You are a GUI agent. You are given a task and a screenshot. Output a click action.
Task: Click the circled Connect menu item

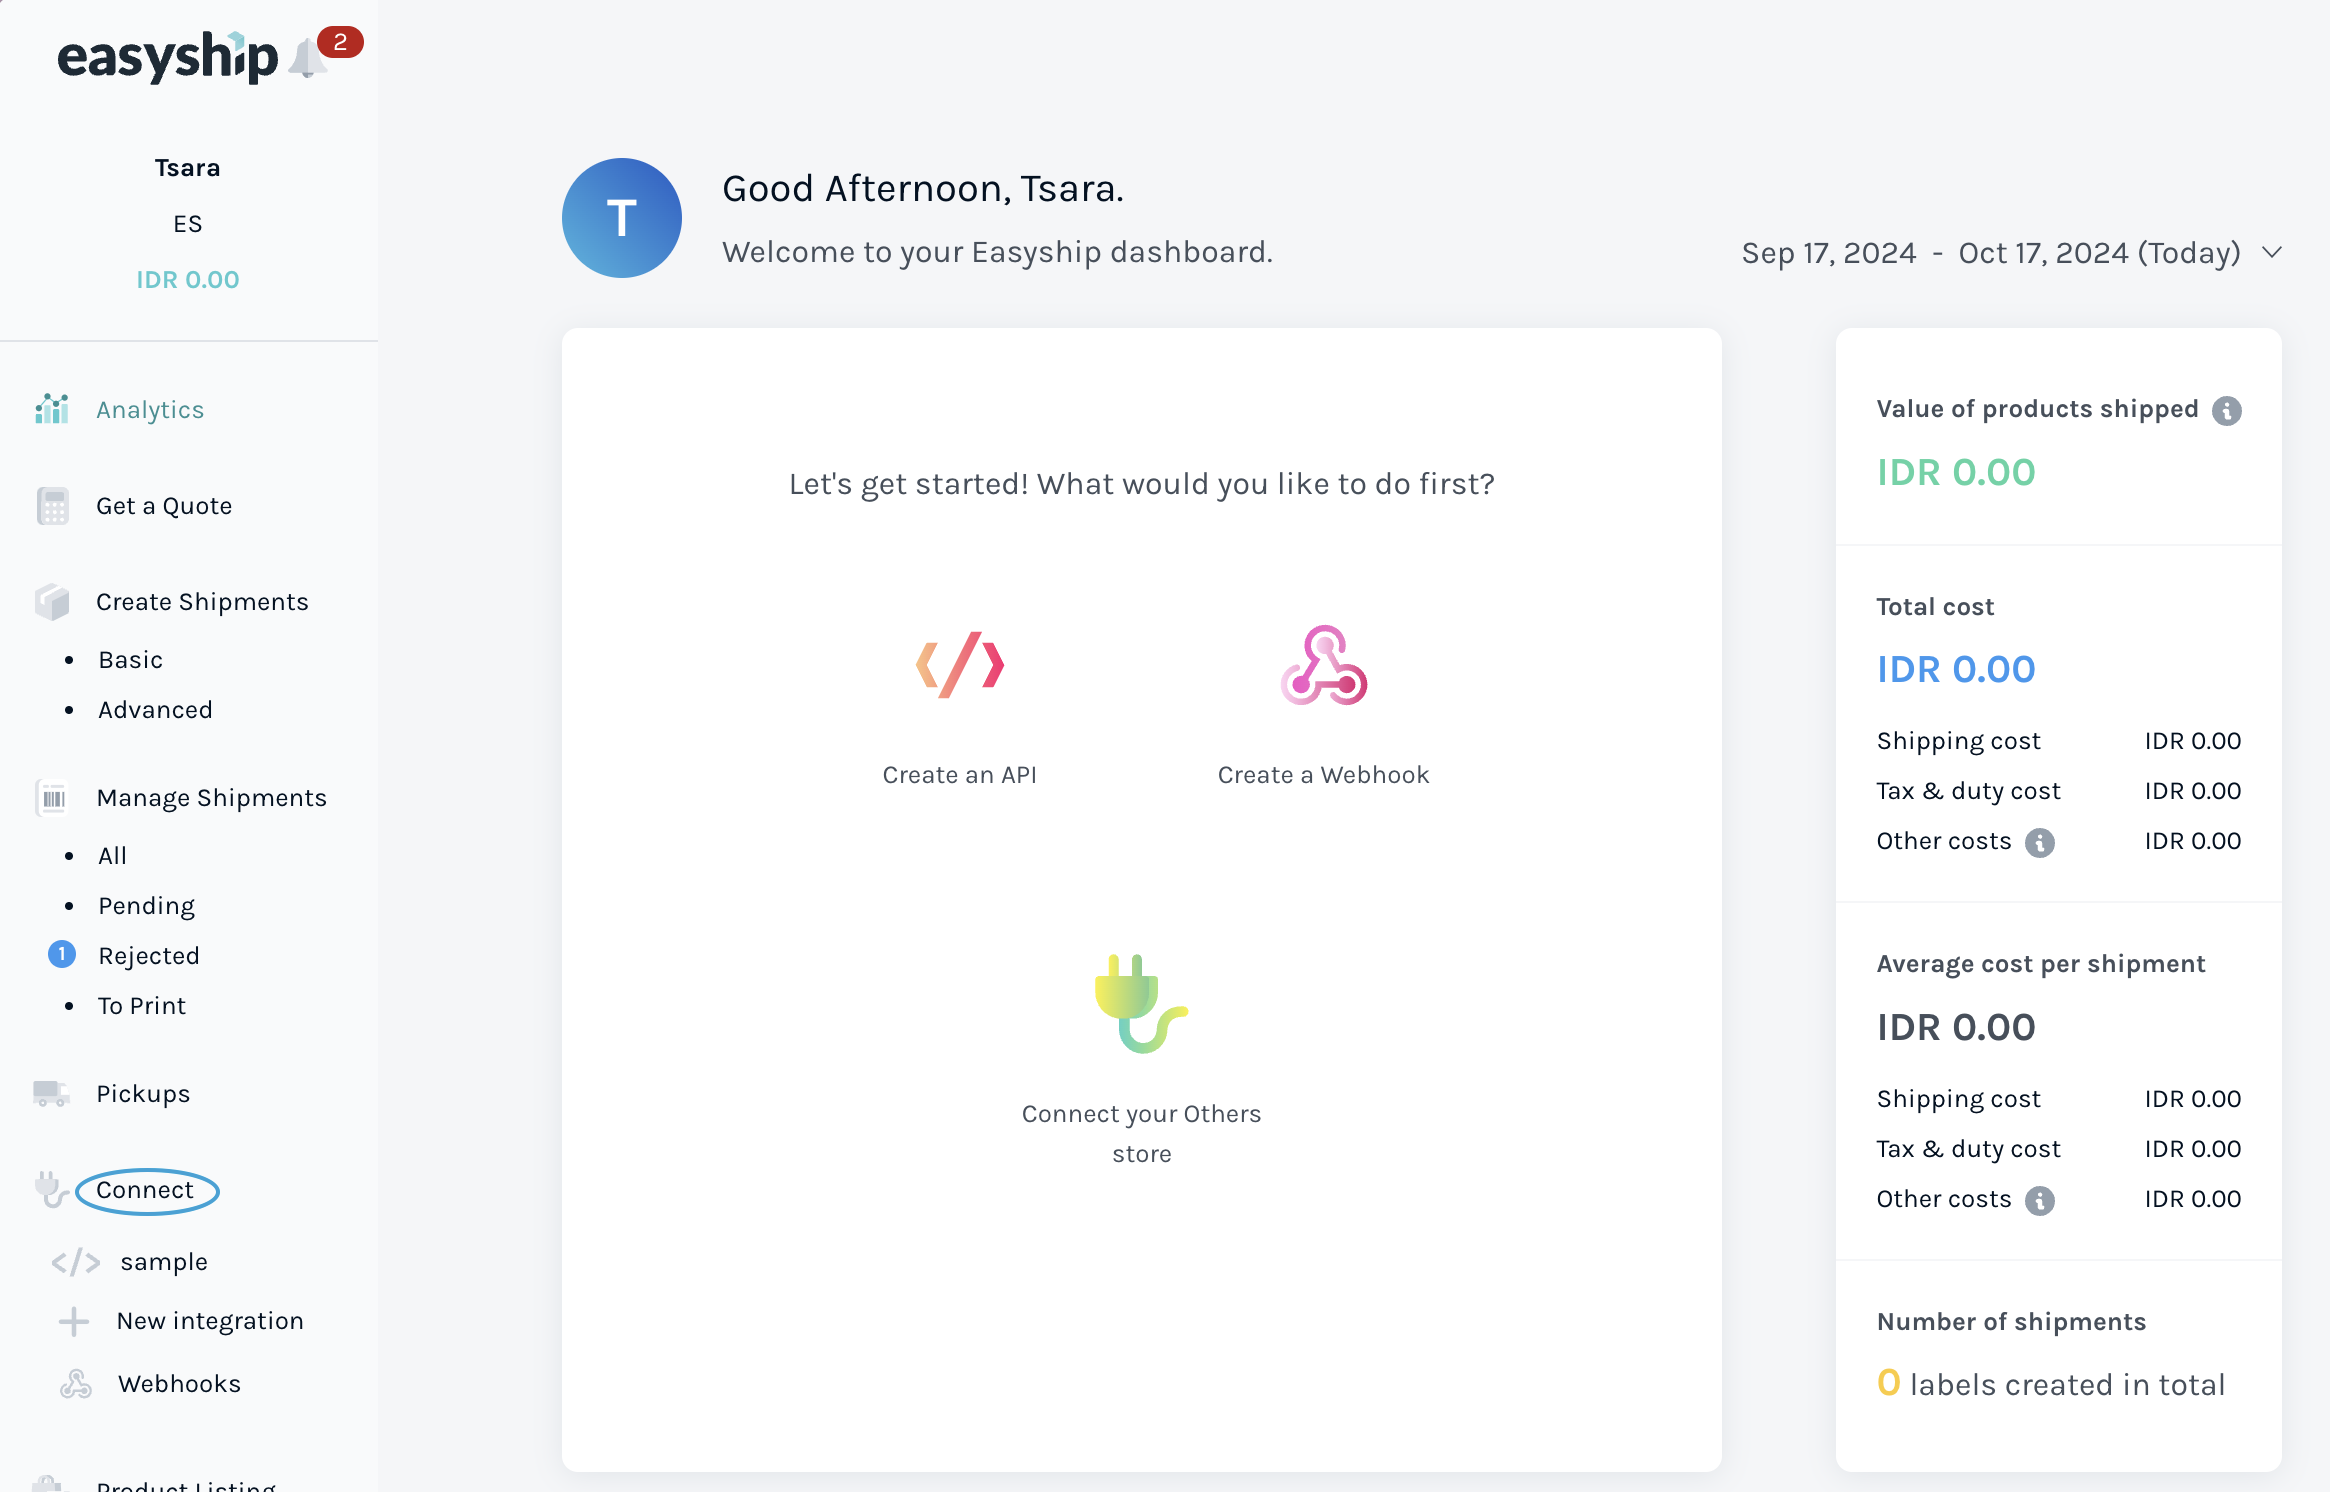tap(146, 1190)
